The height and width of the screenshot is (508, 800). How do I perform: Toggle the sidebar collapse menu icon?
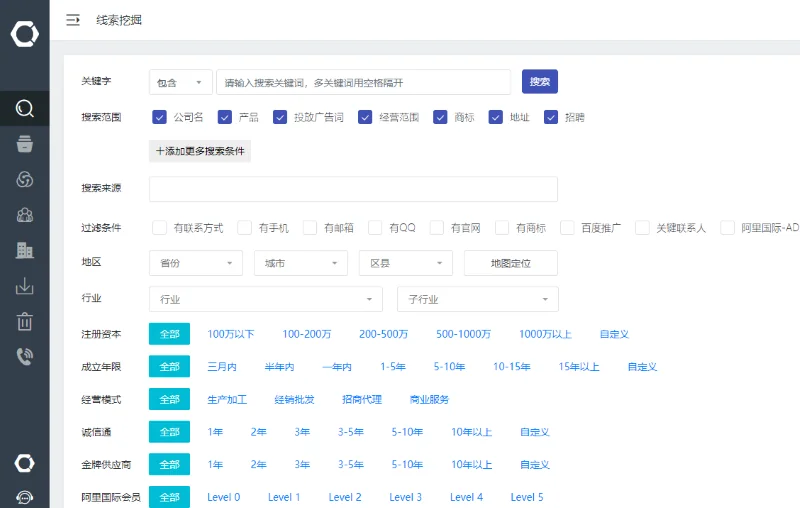[x=73, y=20]
